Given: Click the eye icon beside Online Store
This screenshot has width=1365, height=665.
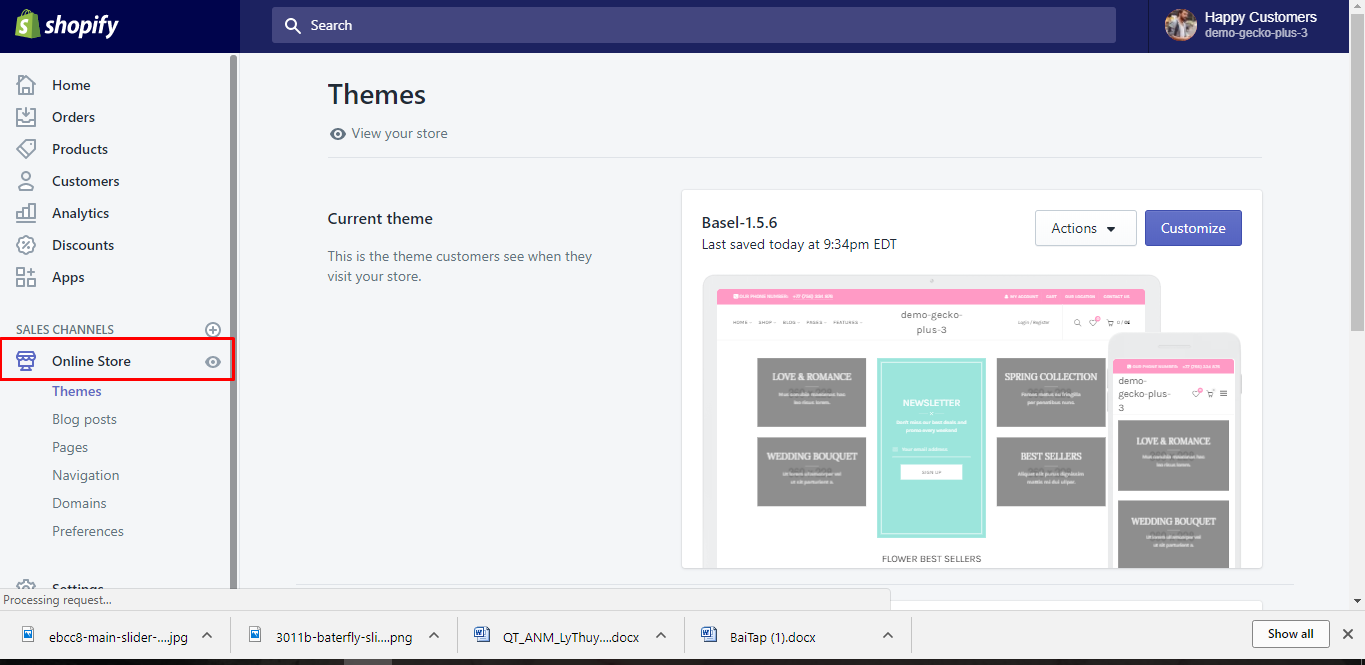Looking at the screenshot, I should (x=213, y=362).
